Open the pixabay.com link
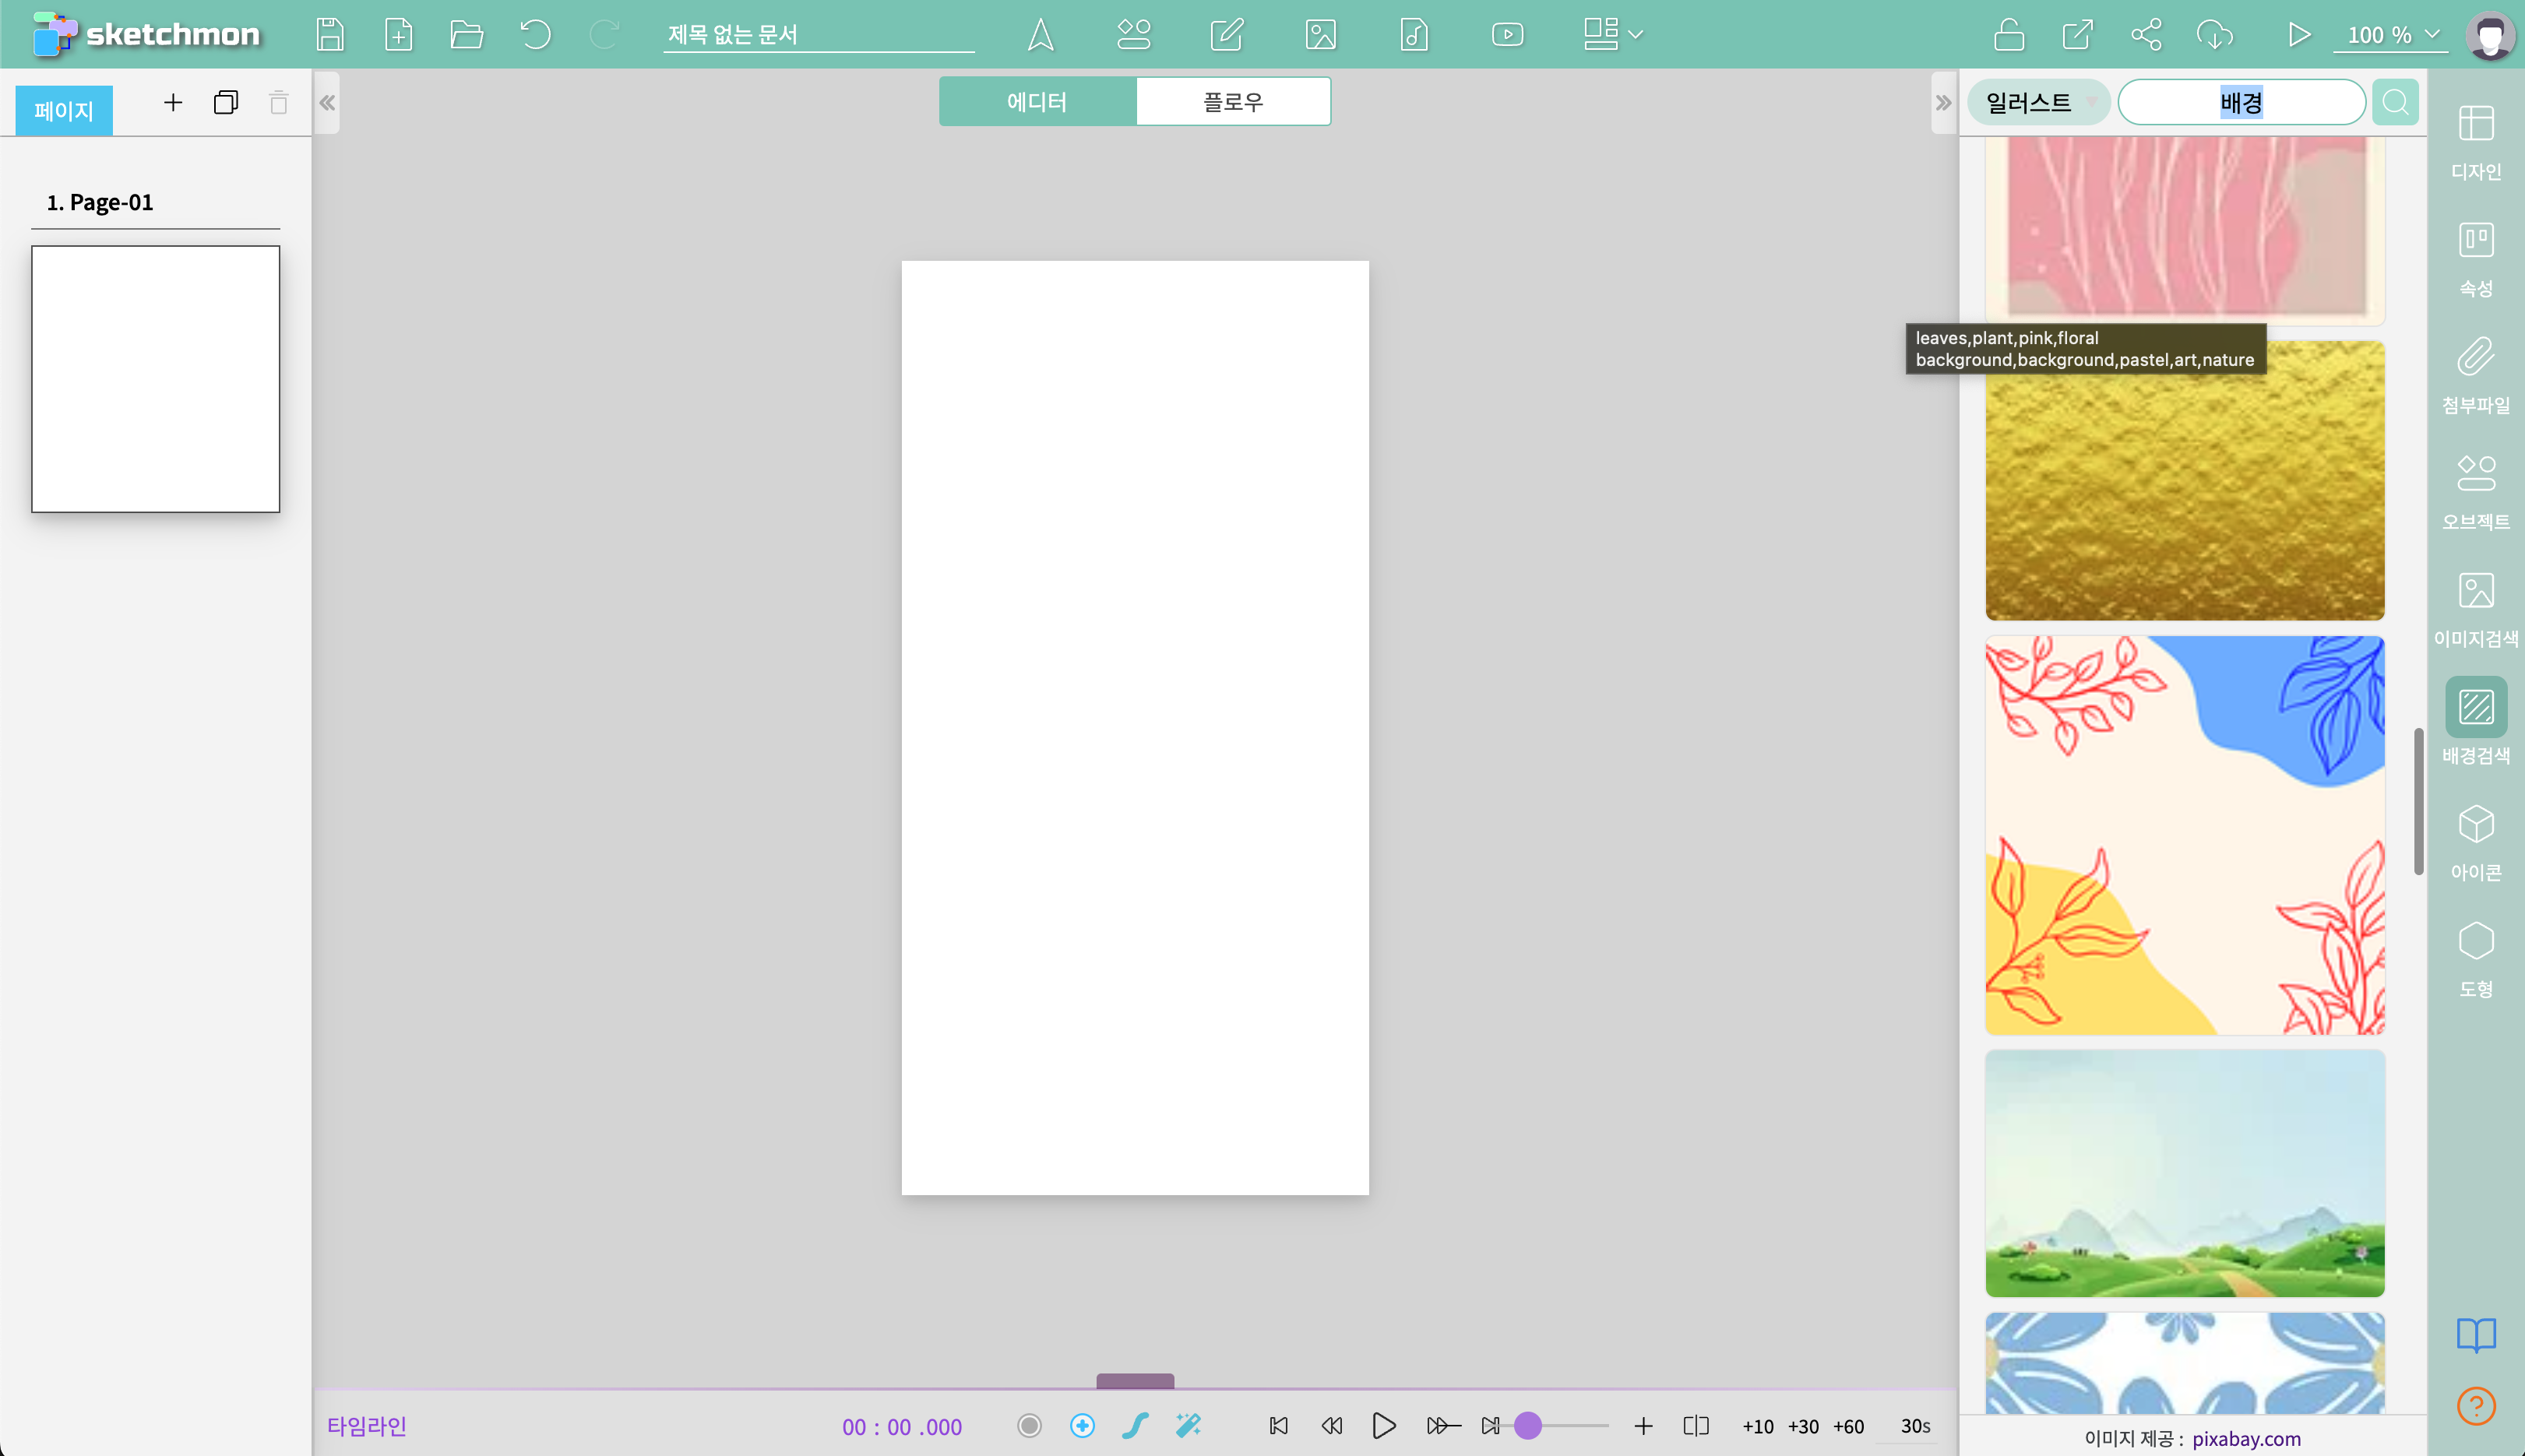The height and width of the screenshot is (1456, 2525). (x=2246, y=1438)
